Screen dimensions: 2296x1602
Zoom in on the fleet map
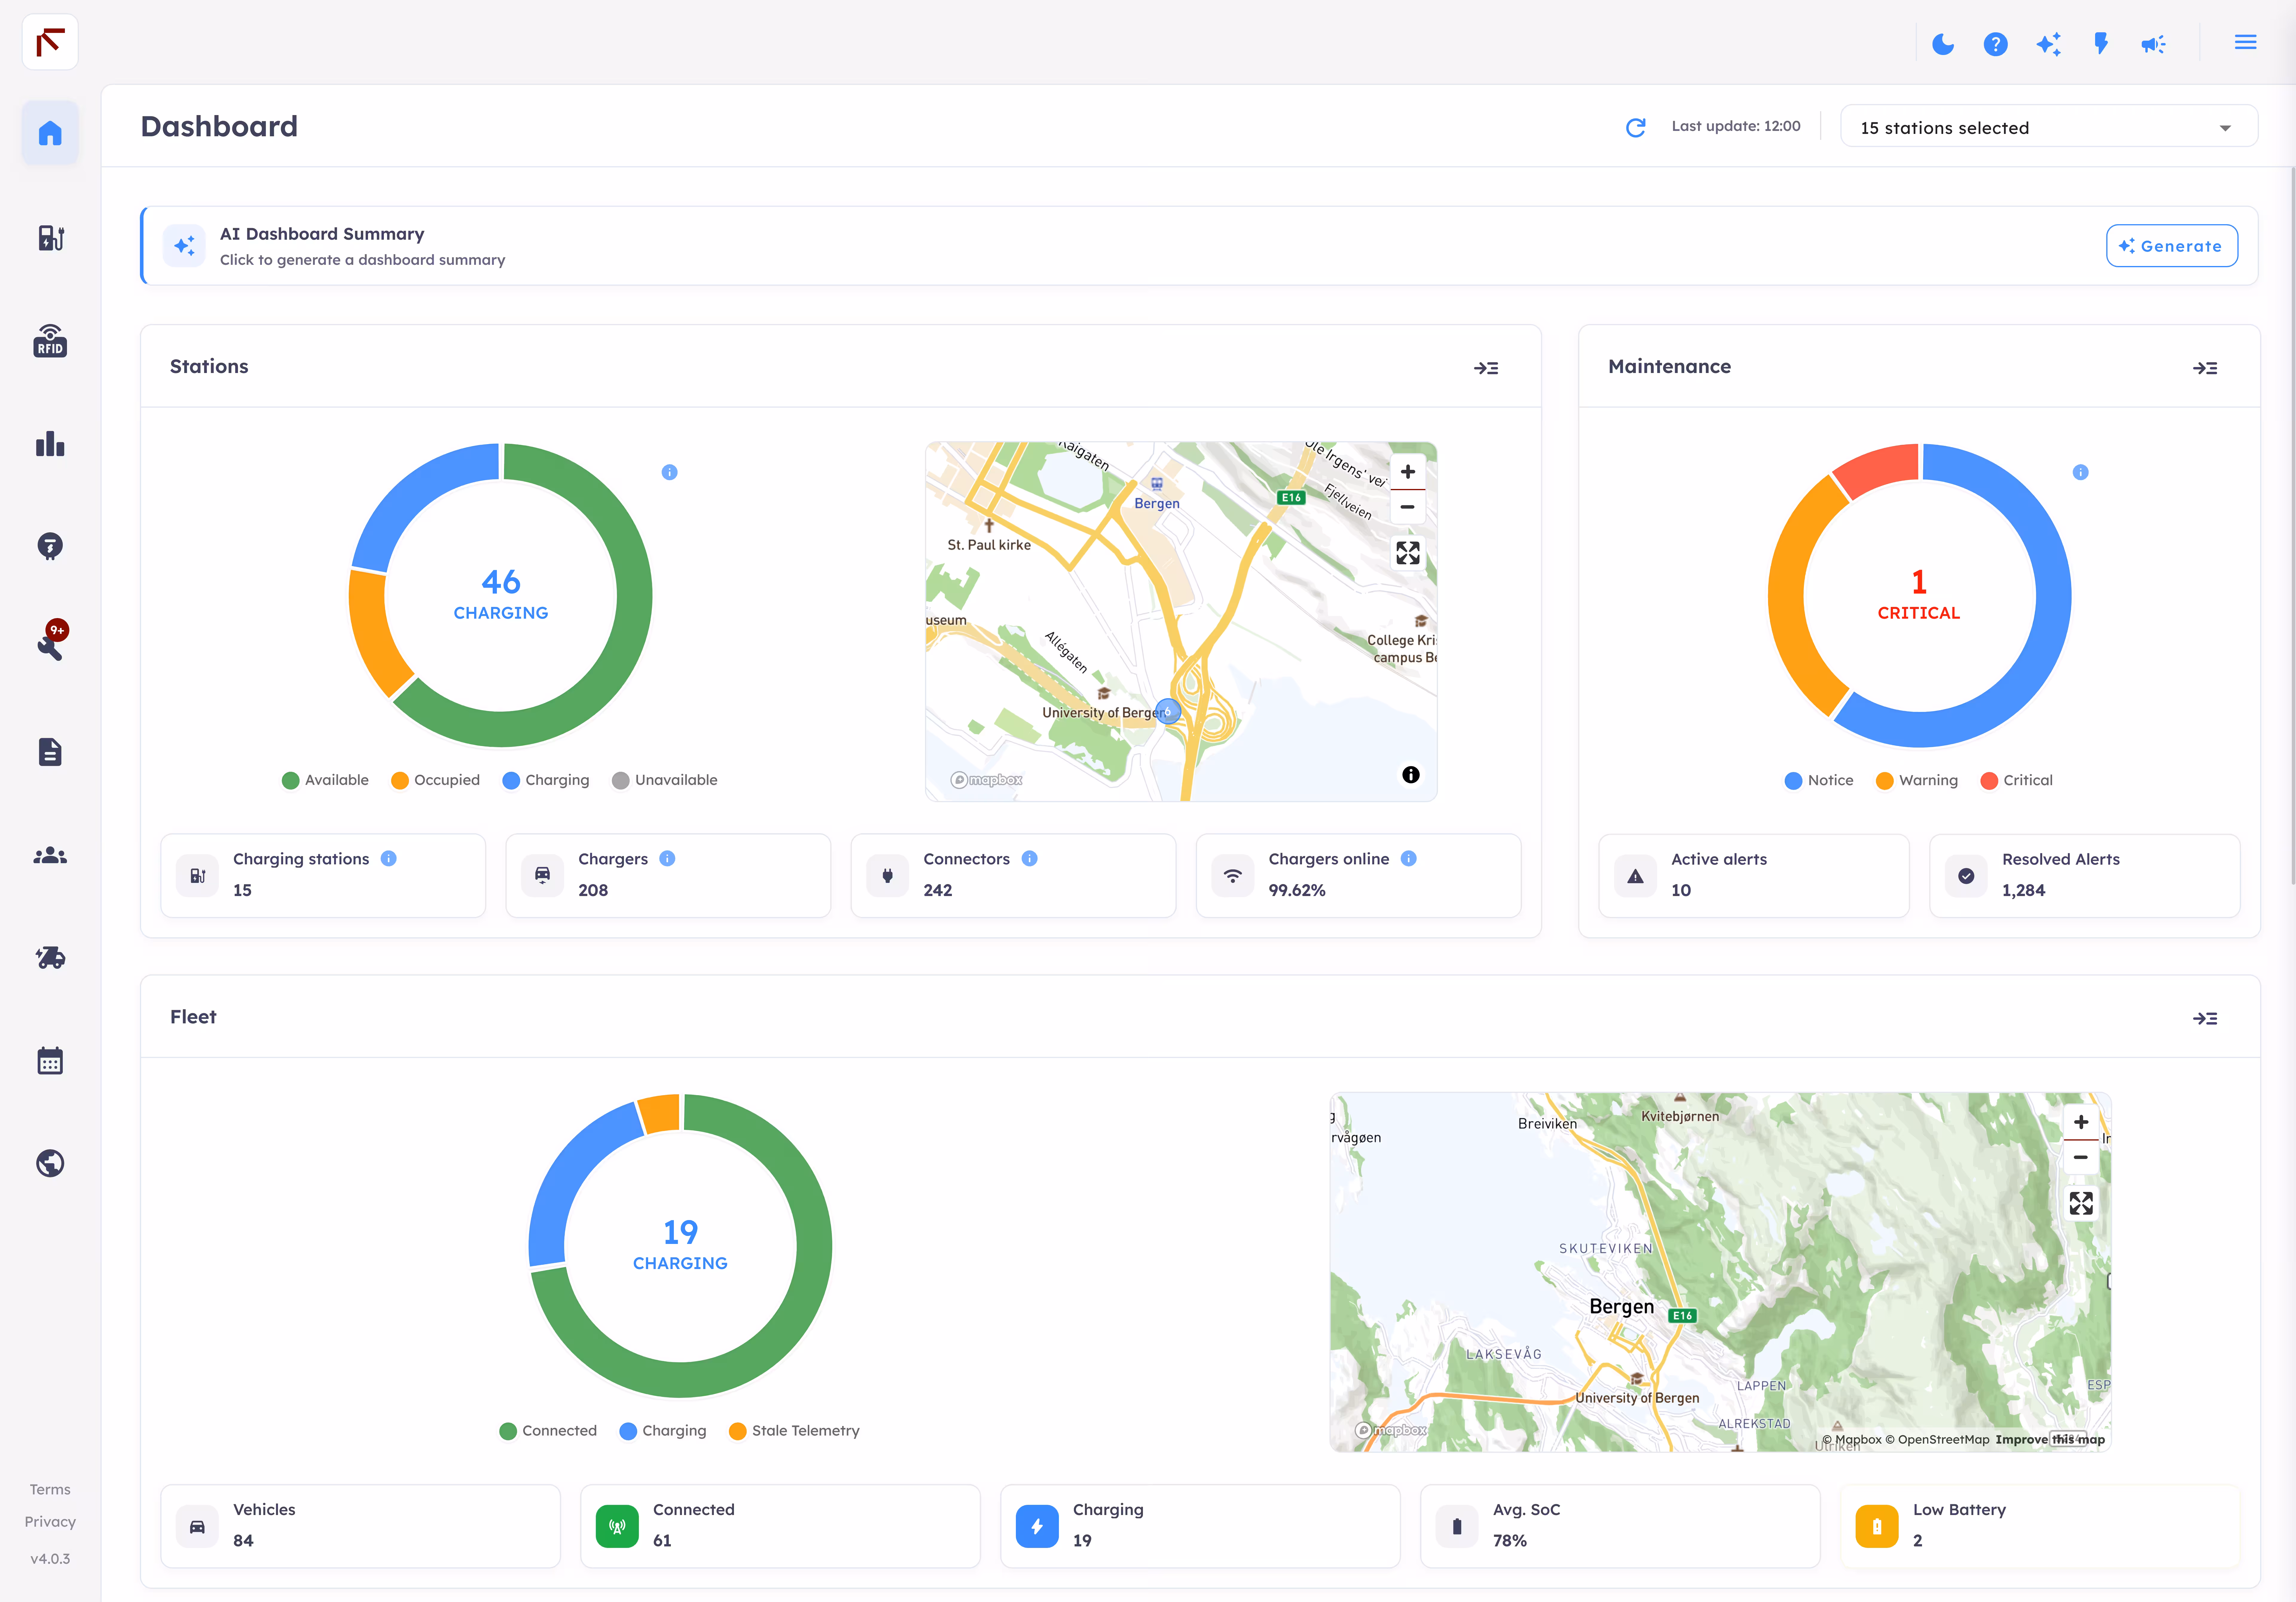(x=2081, y=1122)
